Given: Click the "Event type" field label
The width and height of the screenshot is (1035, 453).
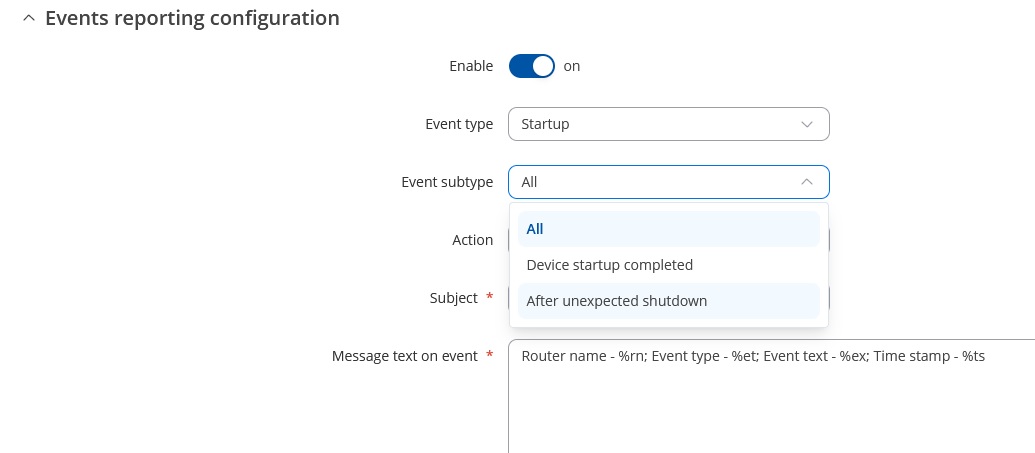Looking at the screenshot, I should (459, 124).
